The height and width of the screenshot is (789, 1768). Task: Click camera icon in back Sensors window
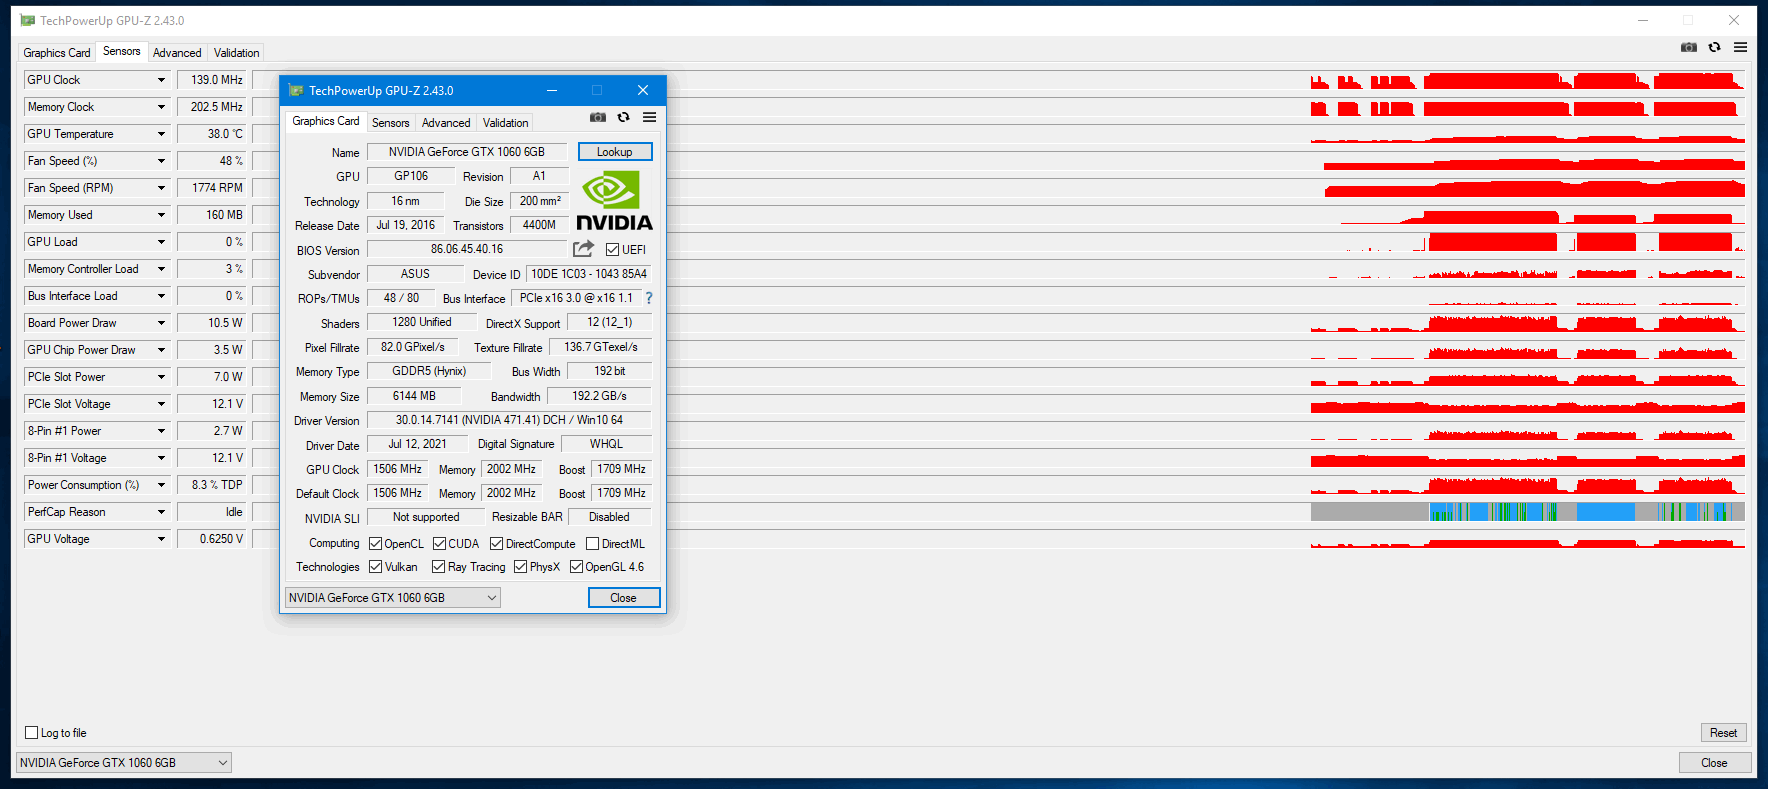point(1689,47)
